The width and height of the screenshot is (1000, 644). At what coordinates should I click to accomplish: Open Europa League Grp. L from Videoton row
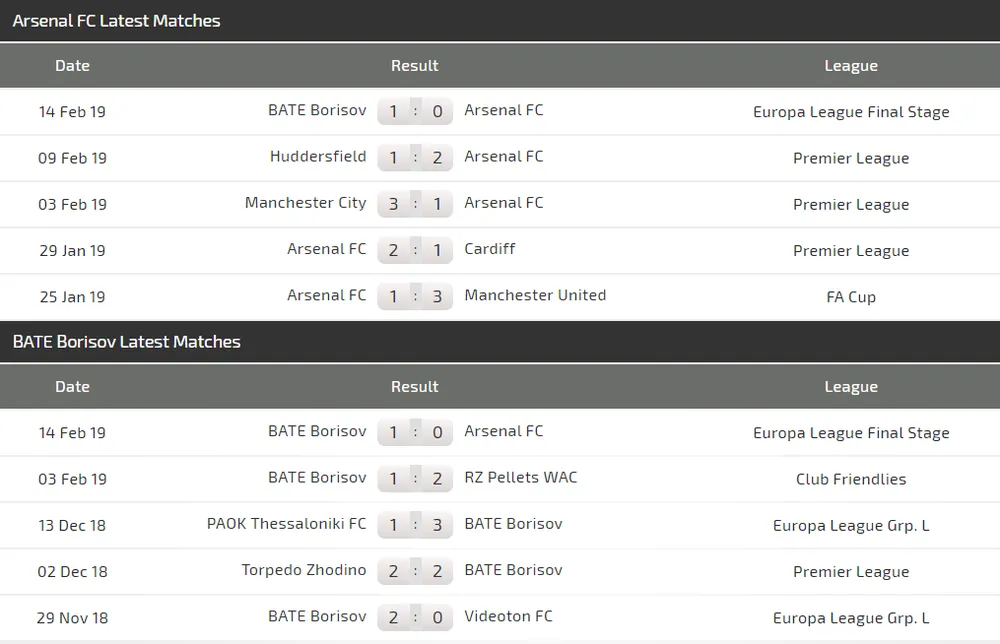click(851, 617)
